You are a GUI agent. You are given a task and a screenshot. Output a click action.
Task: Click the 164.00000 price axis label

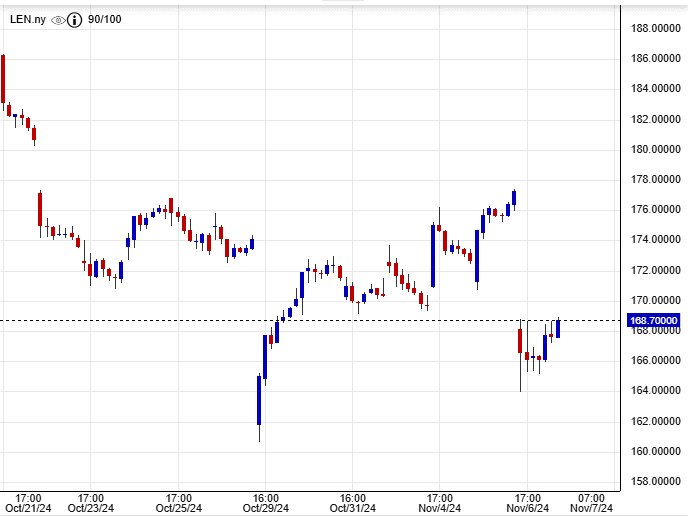(x=654, y=390)
